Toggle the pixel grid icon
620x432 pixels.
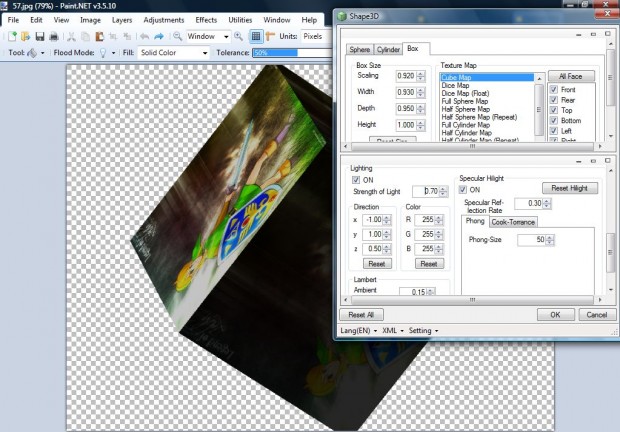click(x=256, y=36)
